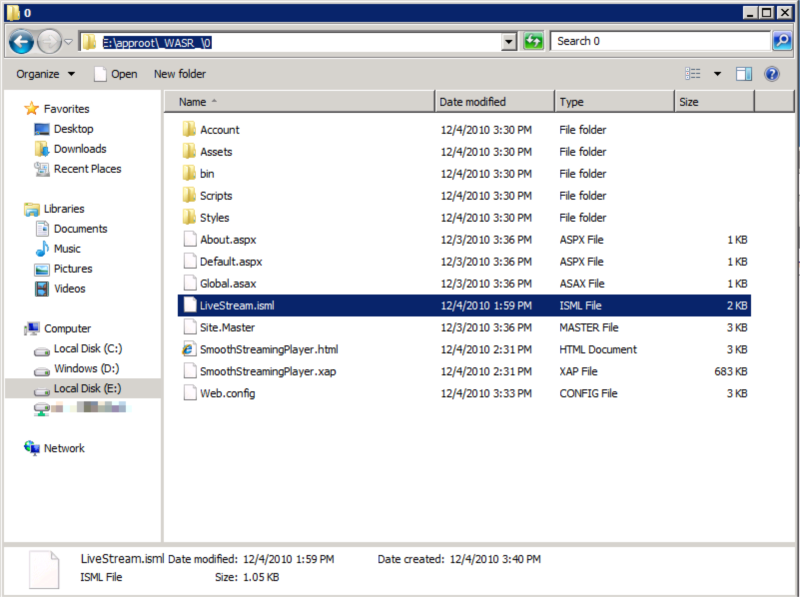Sort files by Date modified column

[x=494, y=102]
